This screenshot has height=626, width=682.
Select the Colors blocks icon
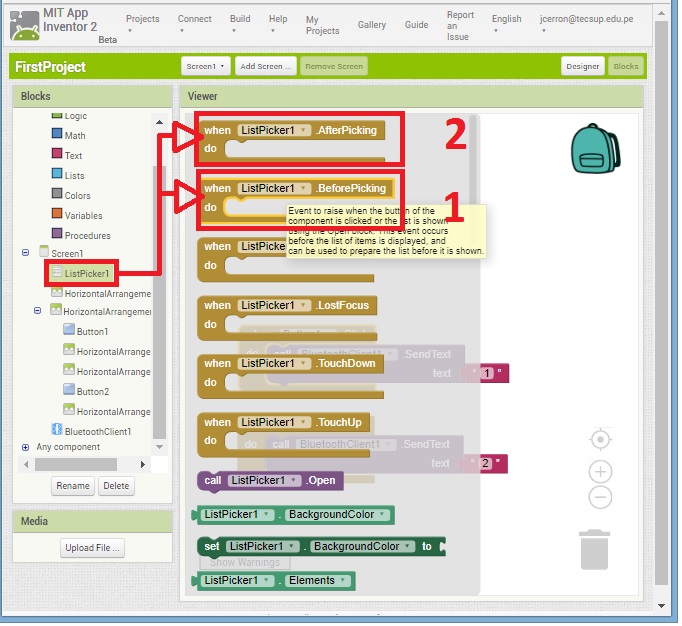57,193
